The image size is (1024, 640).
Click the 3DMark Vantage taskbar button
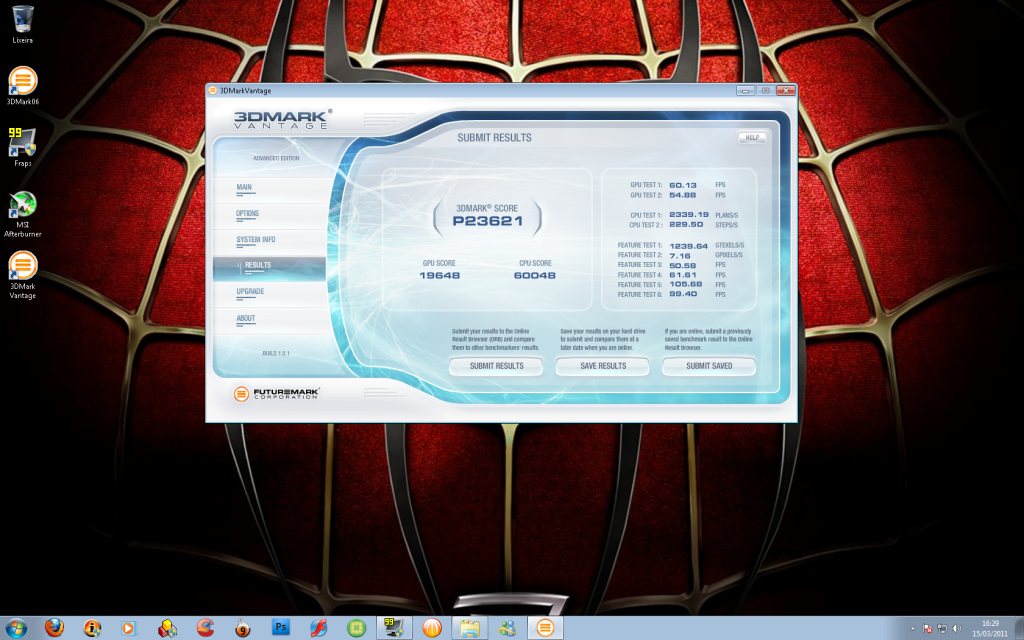(545, 628)
